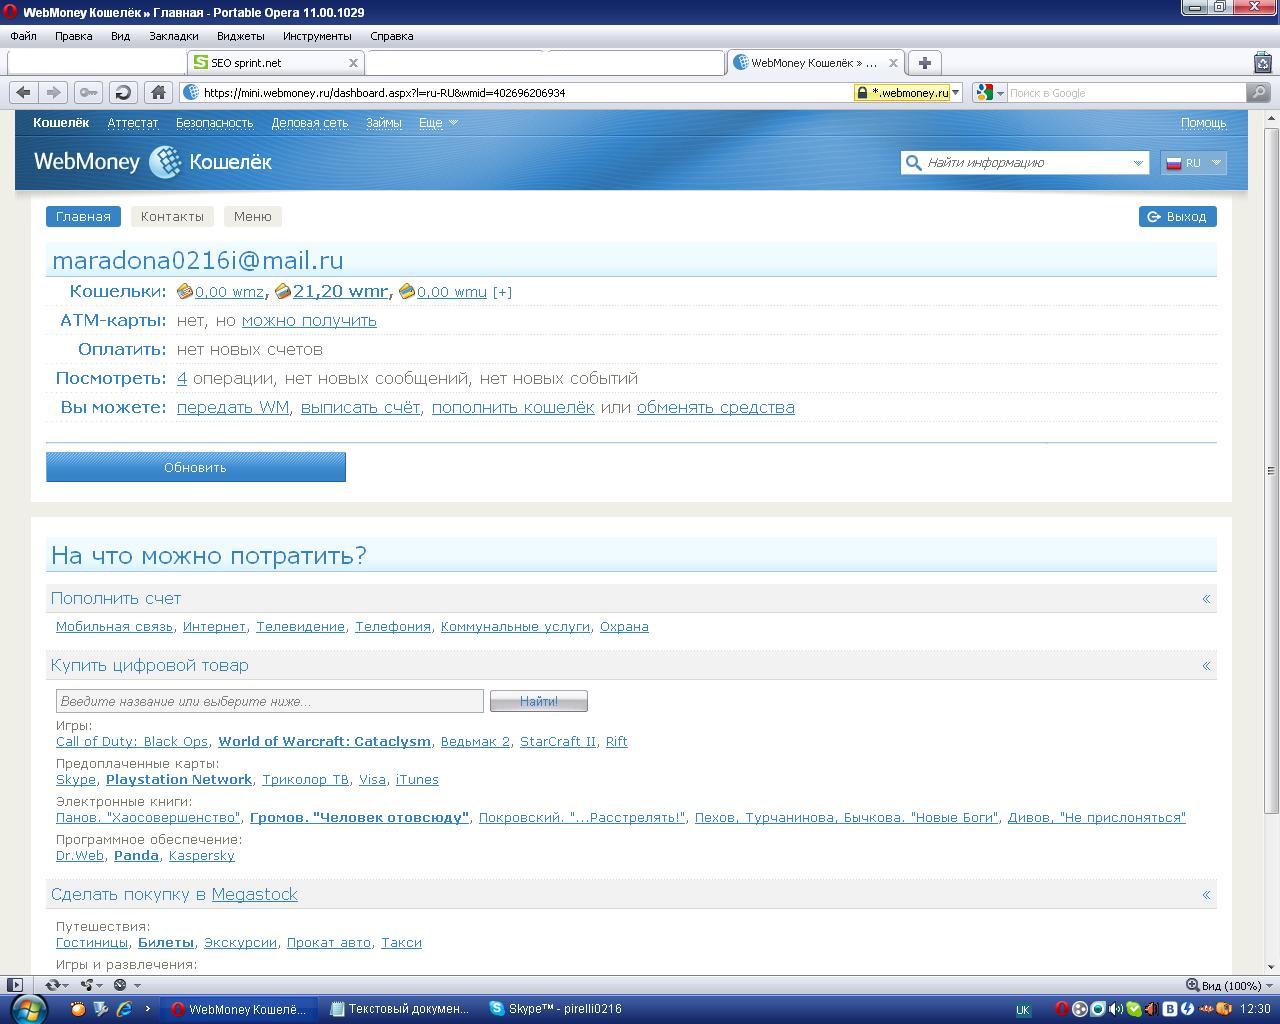Toggle the Opera panel button in status bar
The height and width of the screenshot is (1024, 1280).
pyautogui.click(x=14, y=985)
